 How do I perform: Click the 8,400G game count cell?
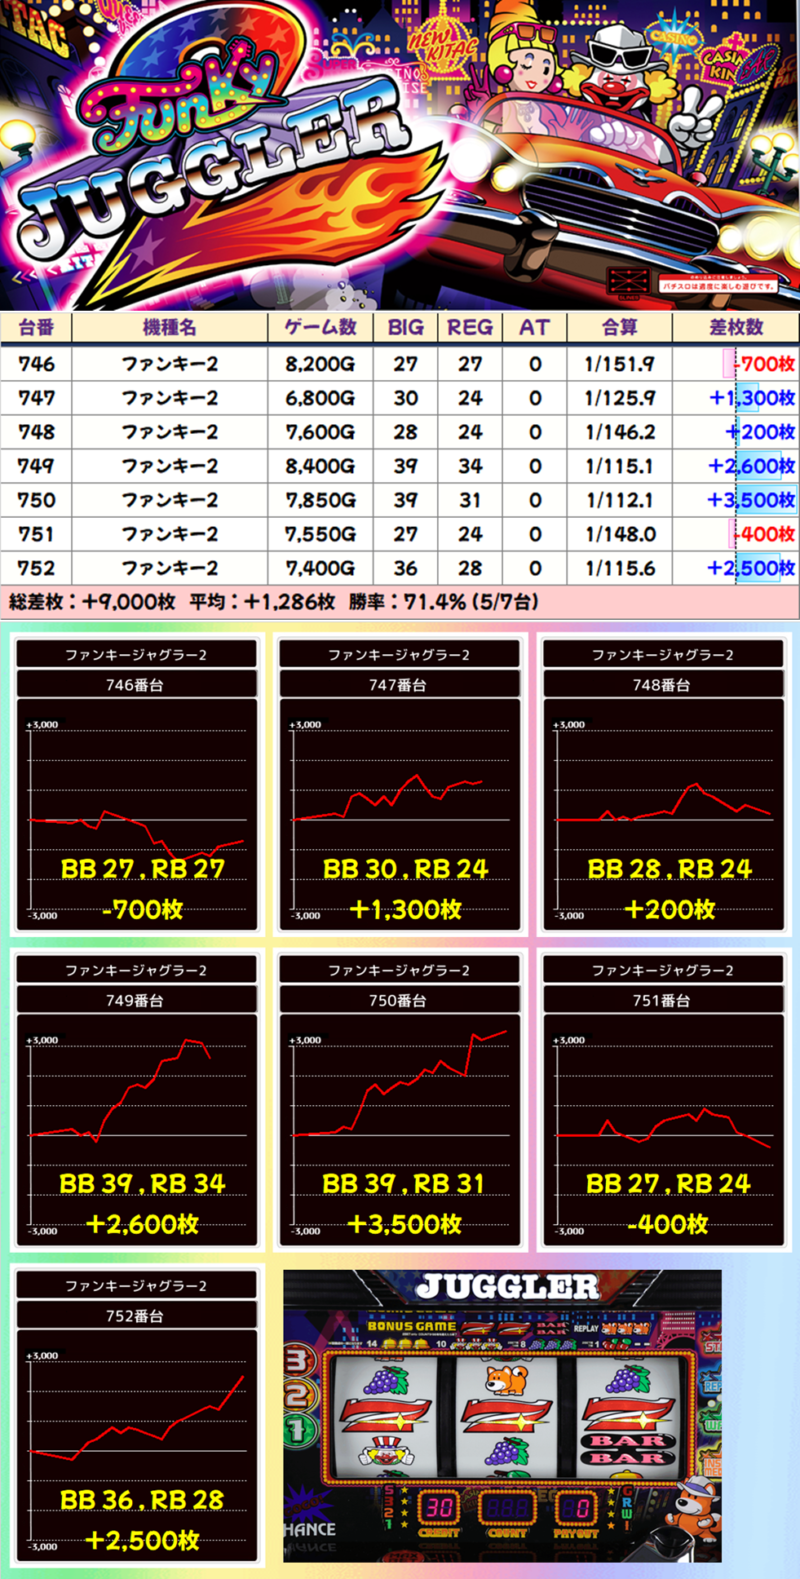tap(320, 466)
